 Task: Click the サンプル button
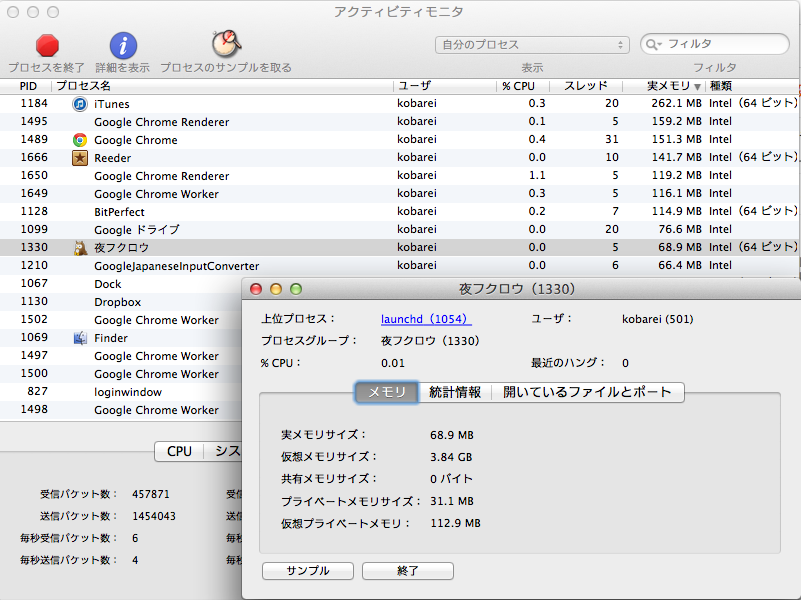pyautogui.click(x=308, y=571)
